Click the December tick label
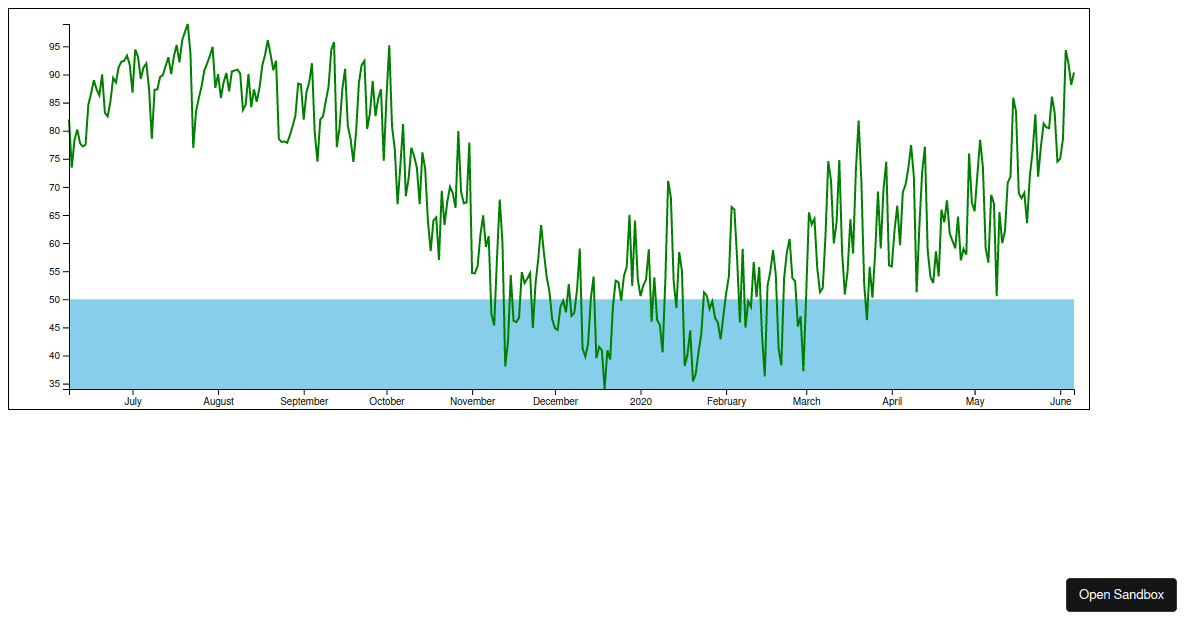The image size is (1200, 630). (x=555, y=402)
